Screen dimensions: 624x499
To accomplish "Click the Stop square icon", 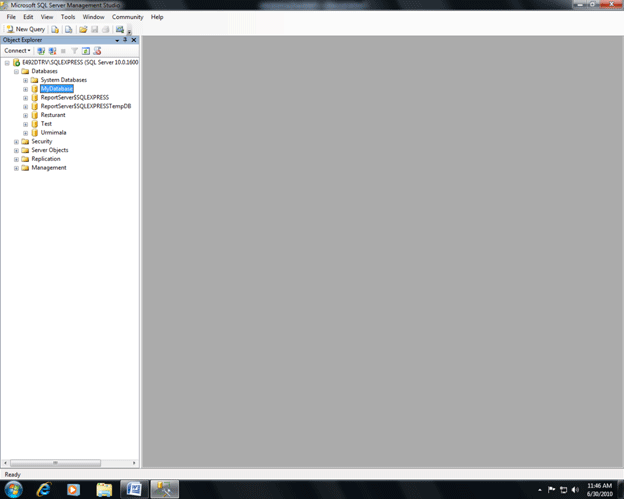I will pos(63,51).
